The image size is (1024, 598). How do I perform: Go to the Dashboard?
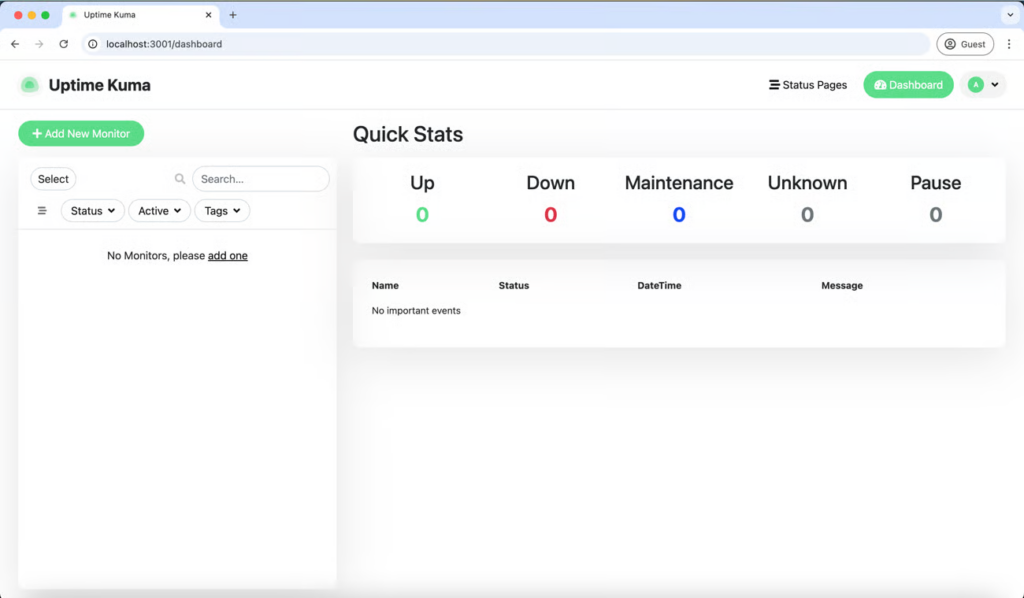[908, 85]
